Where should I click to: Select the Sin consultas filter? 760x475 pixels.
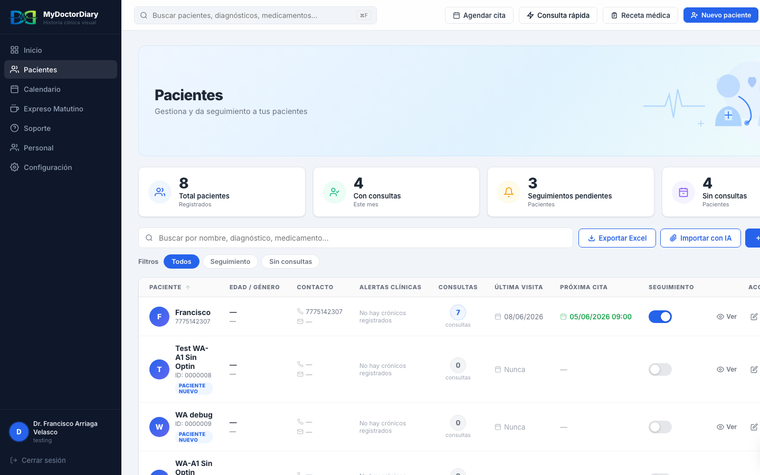coord(290,261)
